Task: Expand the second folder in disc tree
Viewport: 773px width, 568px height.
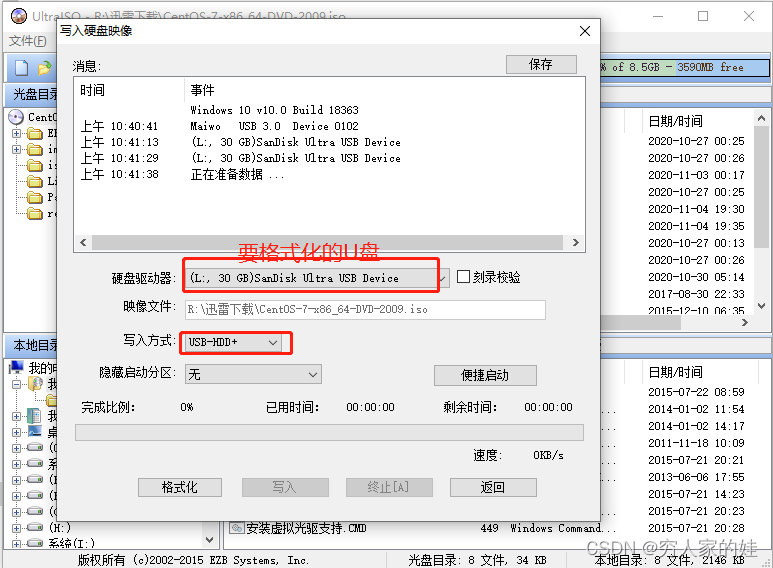Action: (16, 149)
